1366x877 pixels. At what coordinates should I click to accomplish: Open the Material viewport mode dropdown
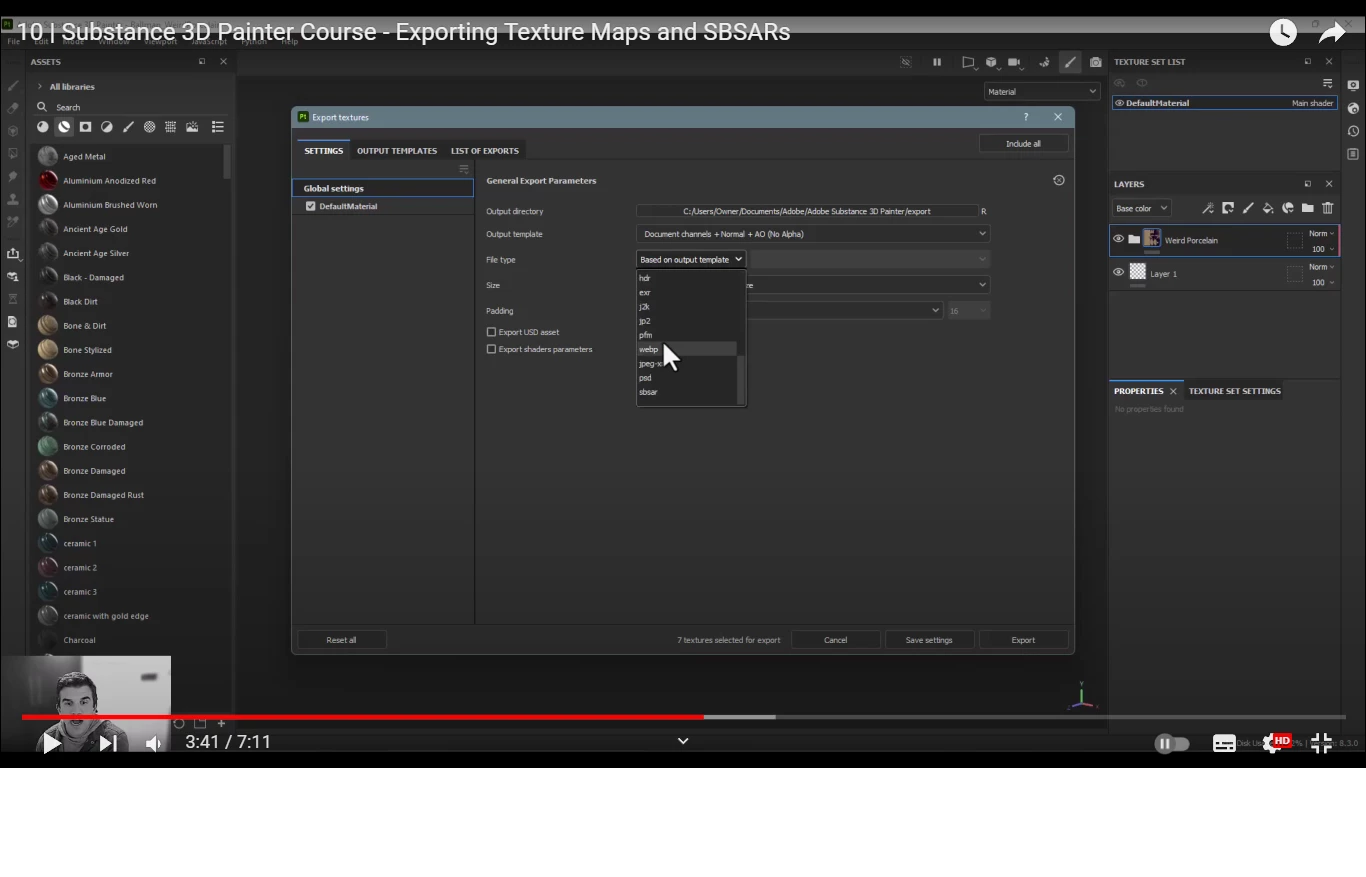tap(1041, 92)
